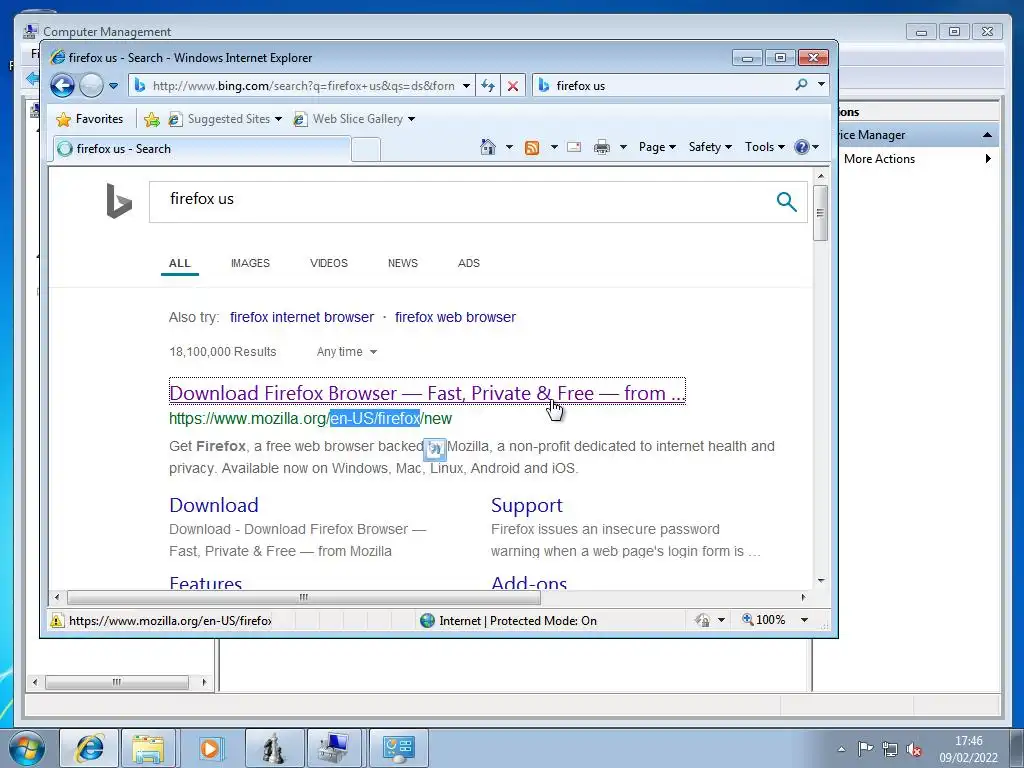Open the Page menu
1024x768 pixels.
click(x=657, y=147)
